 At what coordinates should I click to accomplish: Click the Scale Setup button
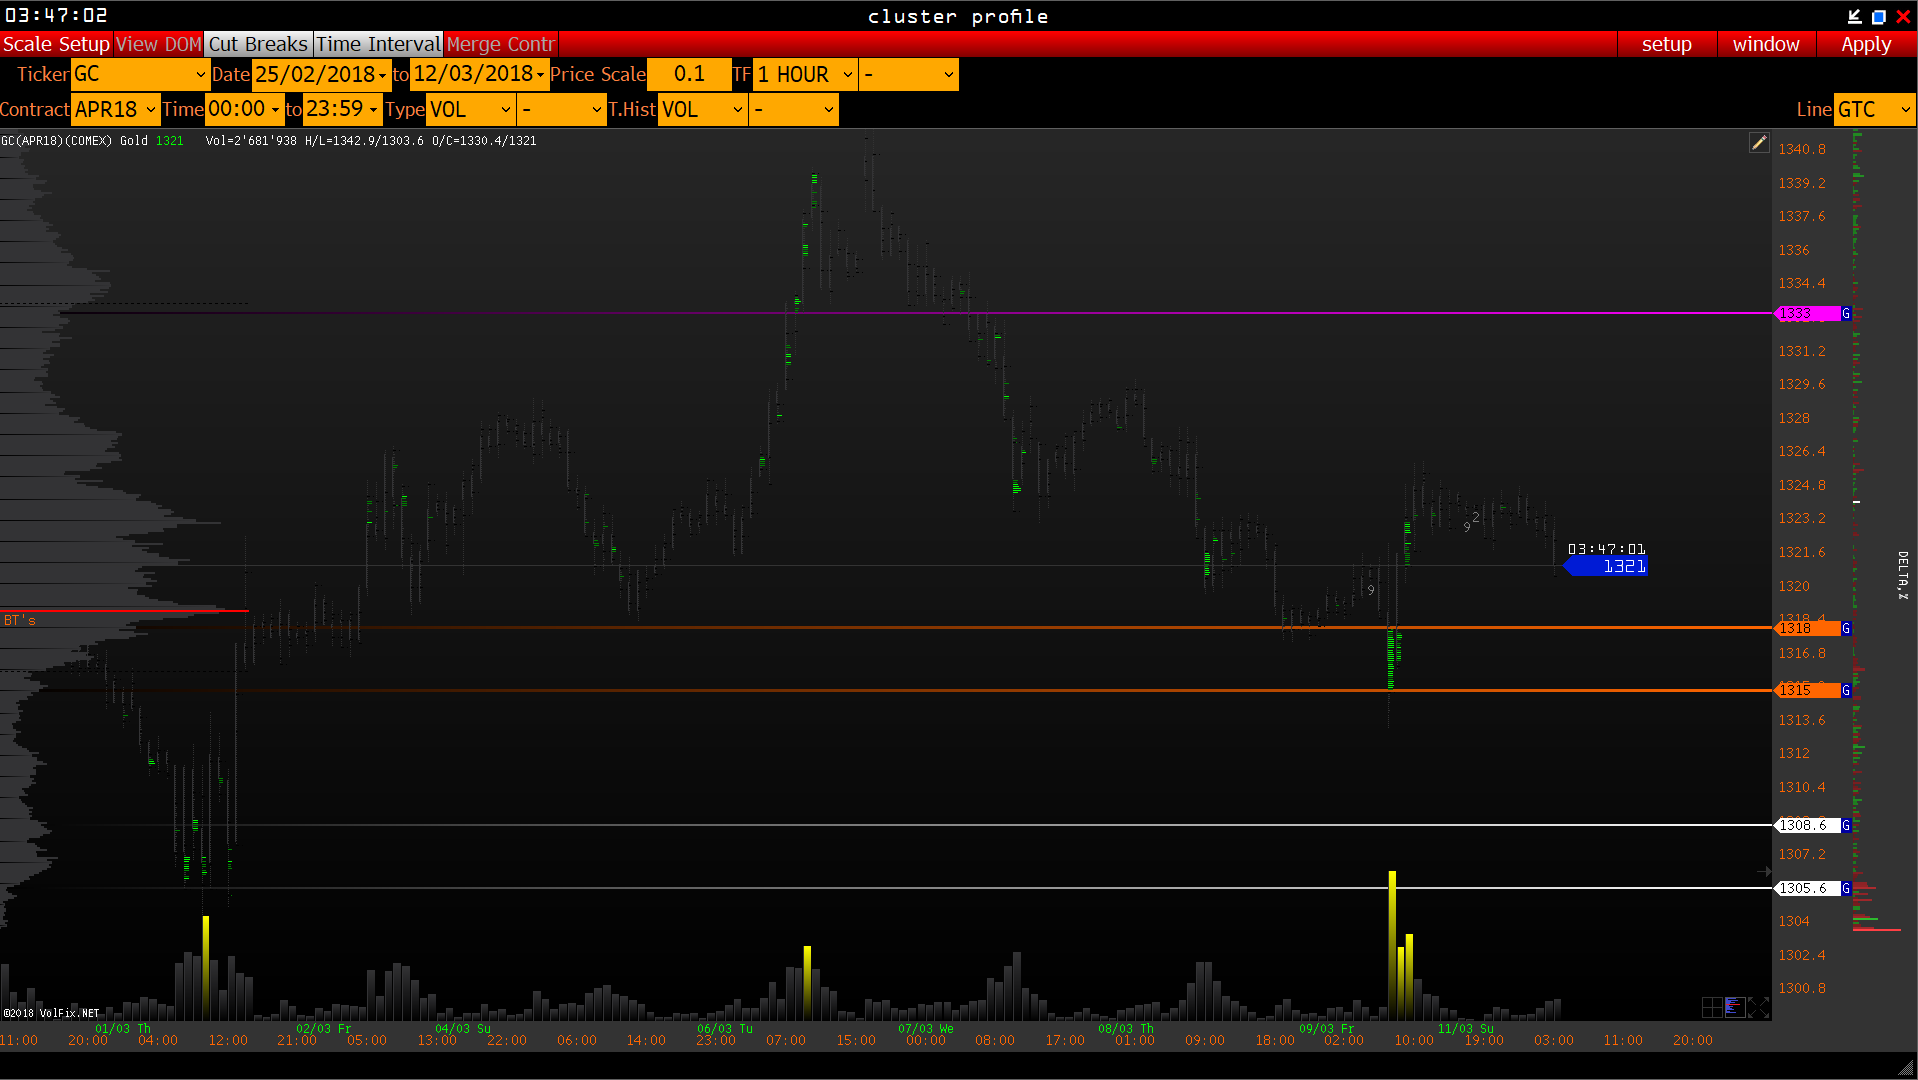(56, 44)
